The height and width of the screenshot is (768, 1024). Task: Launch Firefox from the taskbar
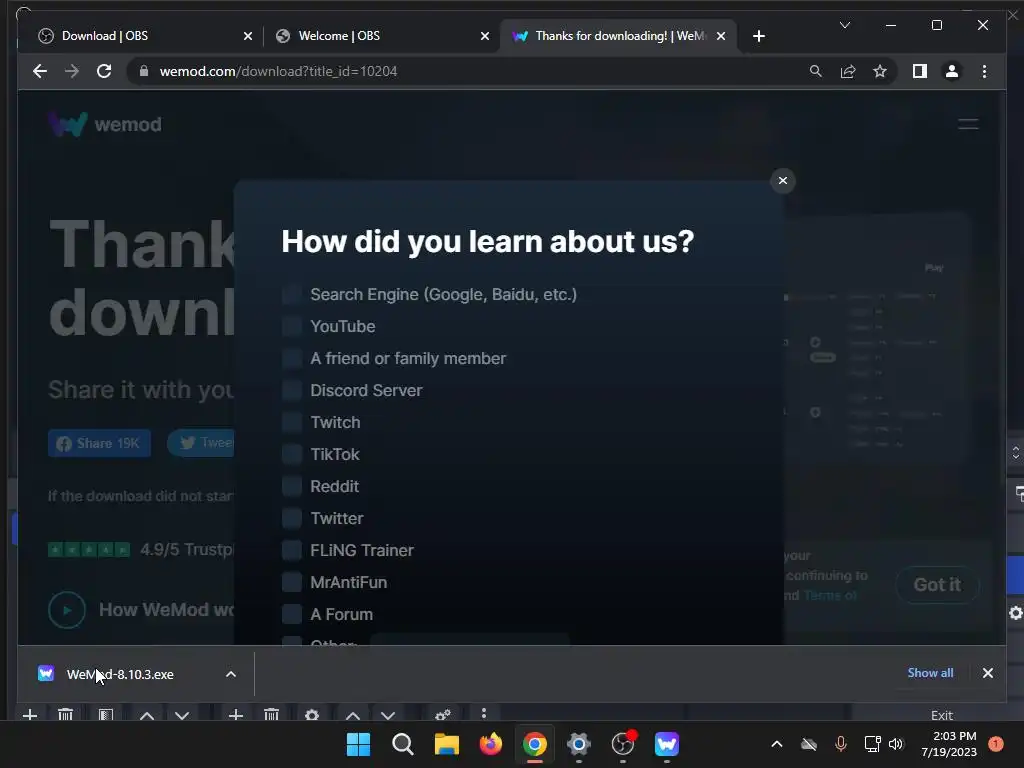point(490,744)
